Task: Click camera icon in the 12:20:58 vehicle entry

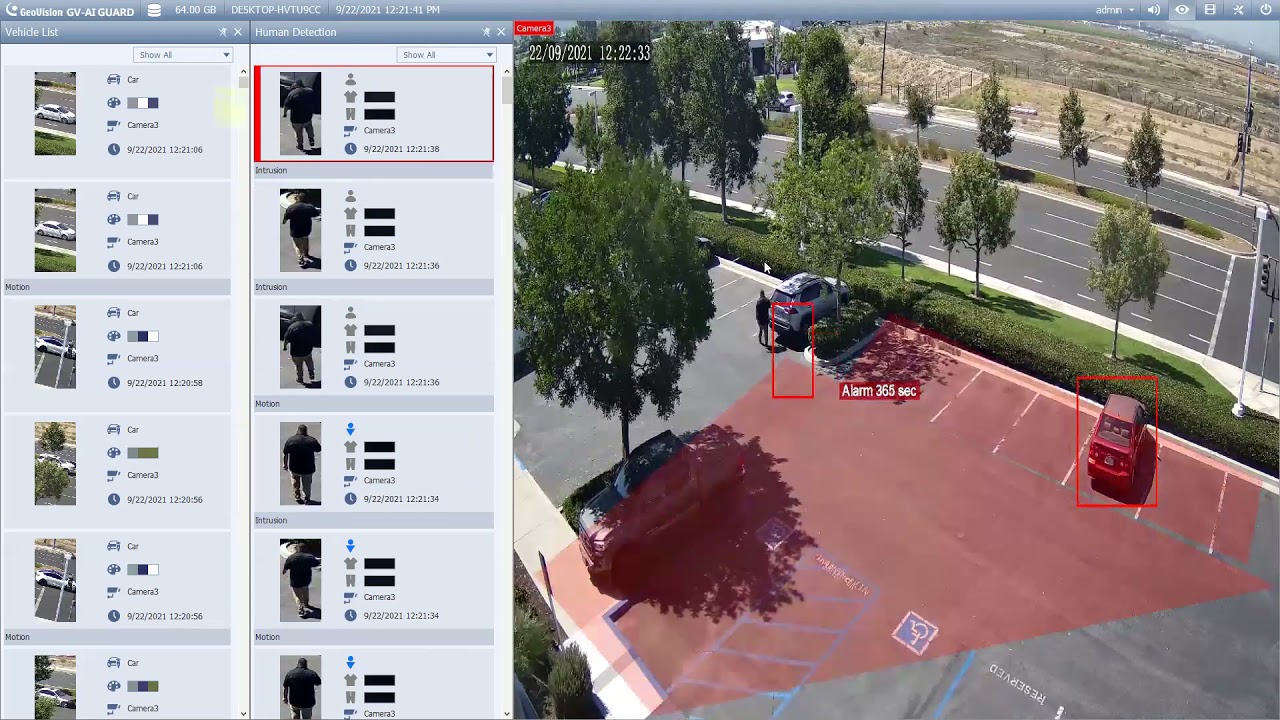Action: [114, 358]
